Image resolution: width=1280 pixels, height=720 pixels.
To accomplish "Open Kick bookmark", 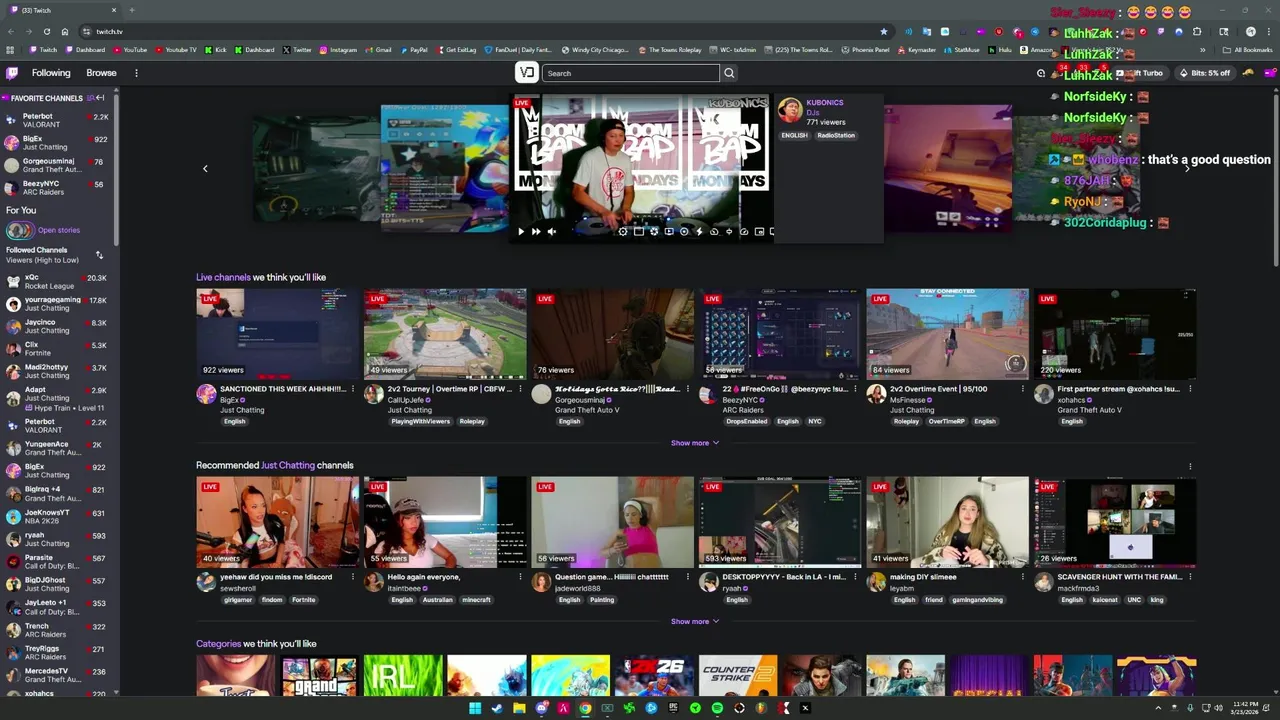I will point(215,49).
